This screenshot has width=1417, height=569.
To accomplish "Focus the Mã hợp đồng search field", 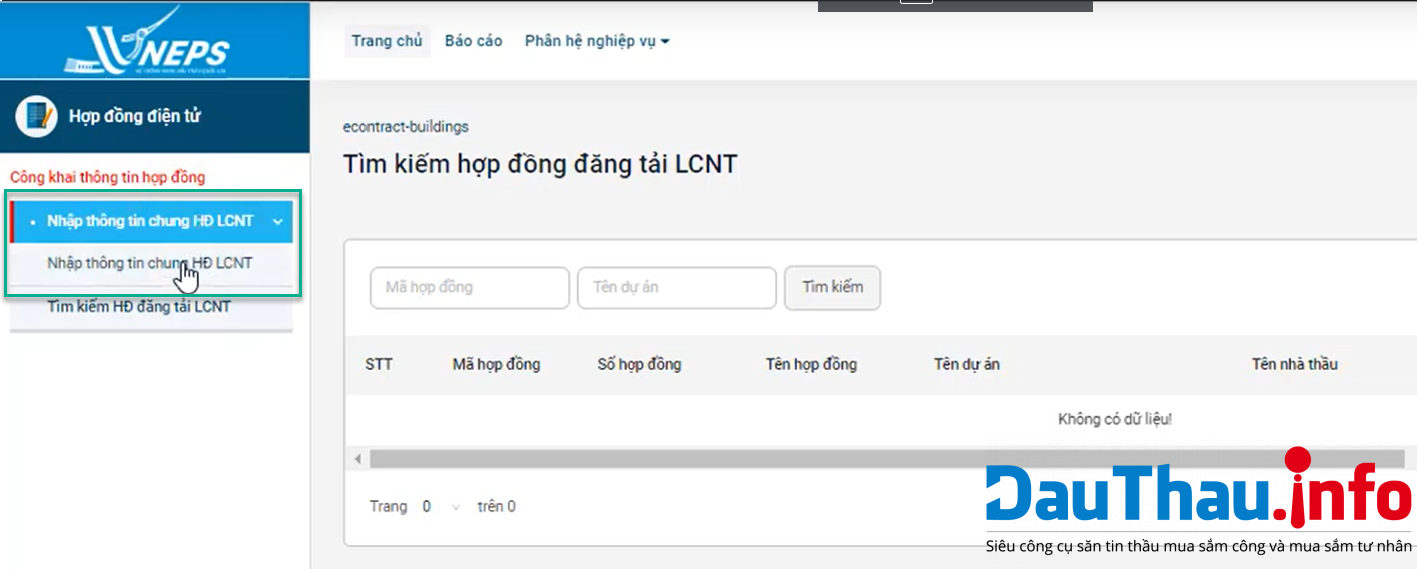I will 469,288.
